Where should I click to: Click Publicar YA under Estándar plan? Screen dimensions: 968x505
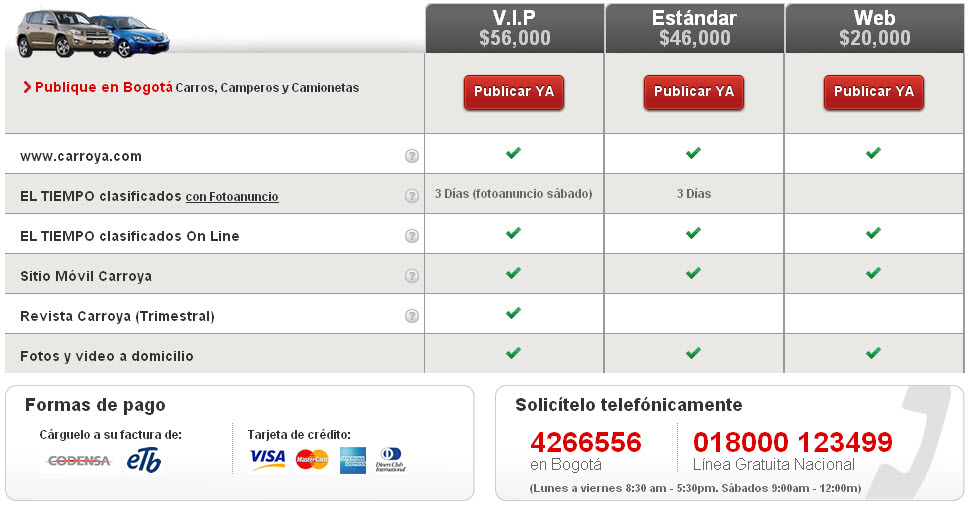point(694,93)
